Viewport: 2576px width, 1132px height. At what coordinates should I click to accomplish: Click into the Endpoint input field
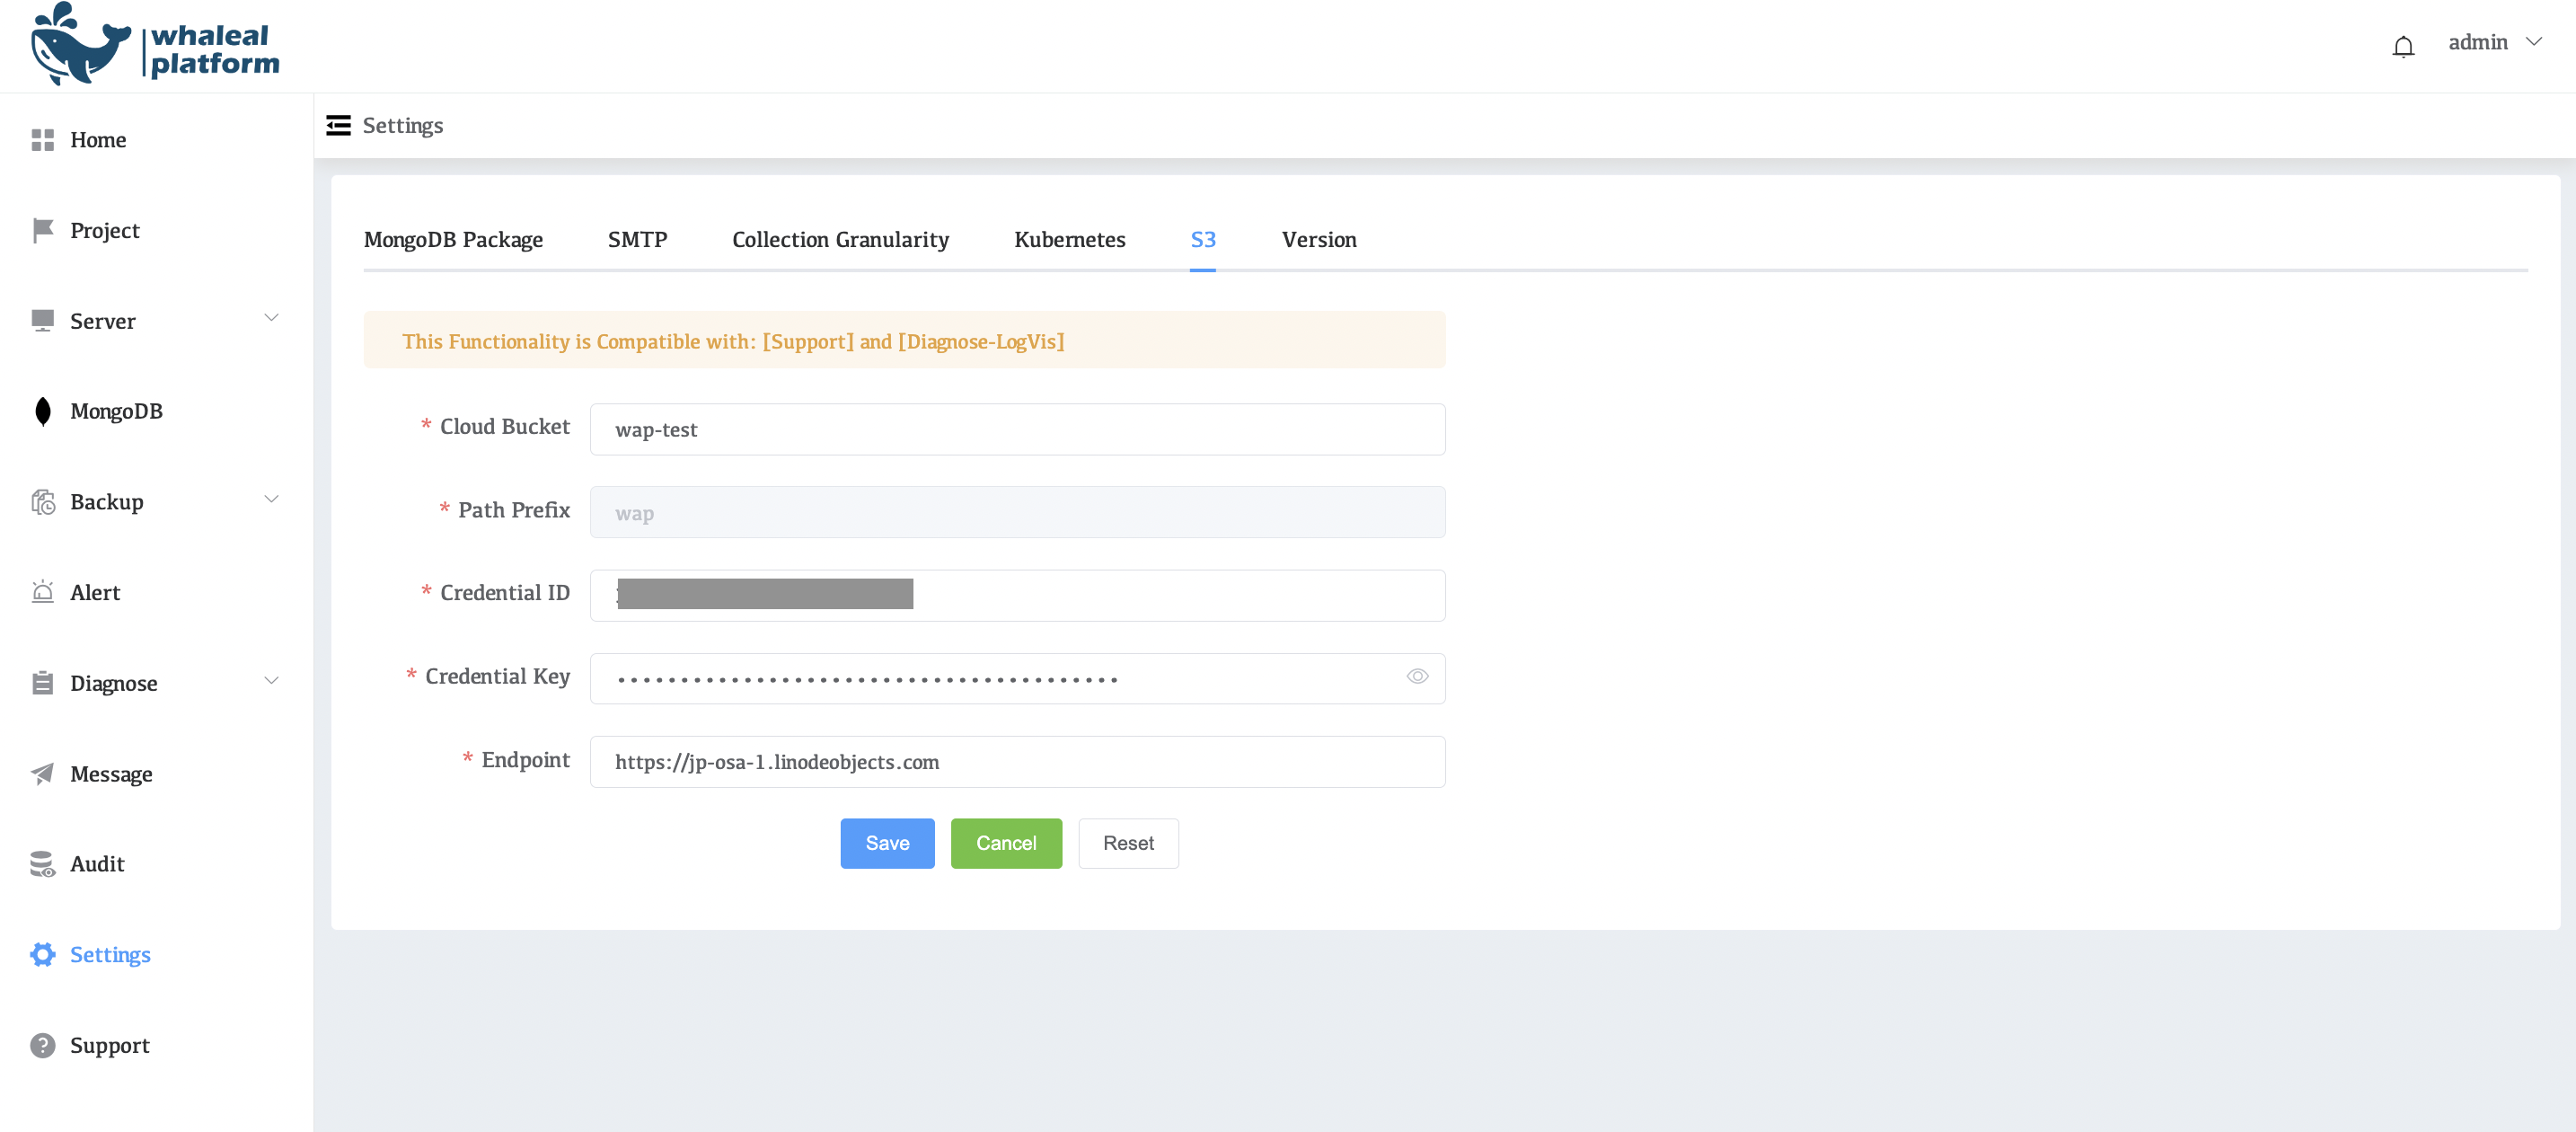coord(1016,762)
